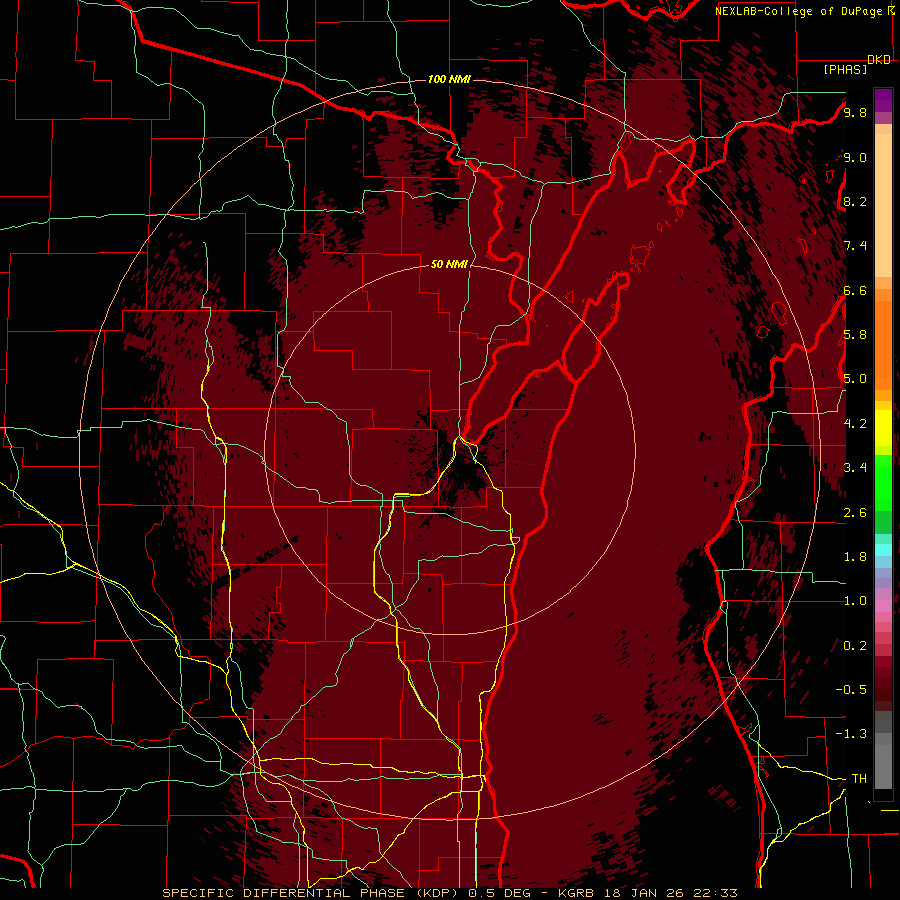
Task: Click the "22:33" timestamp
Action: 714,893
